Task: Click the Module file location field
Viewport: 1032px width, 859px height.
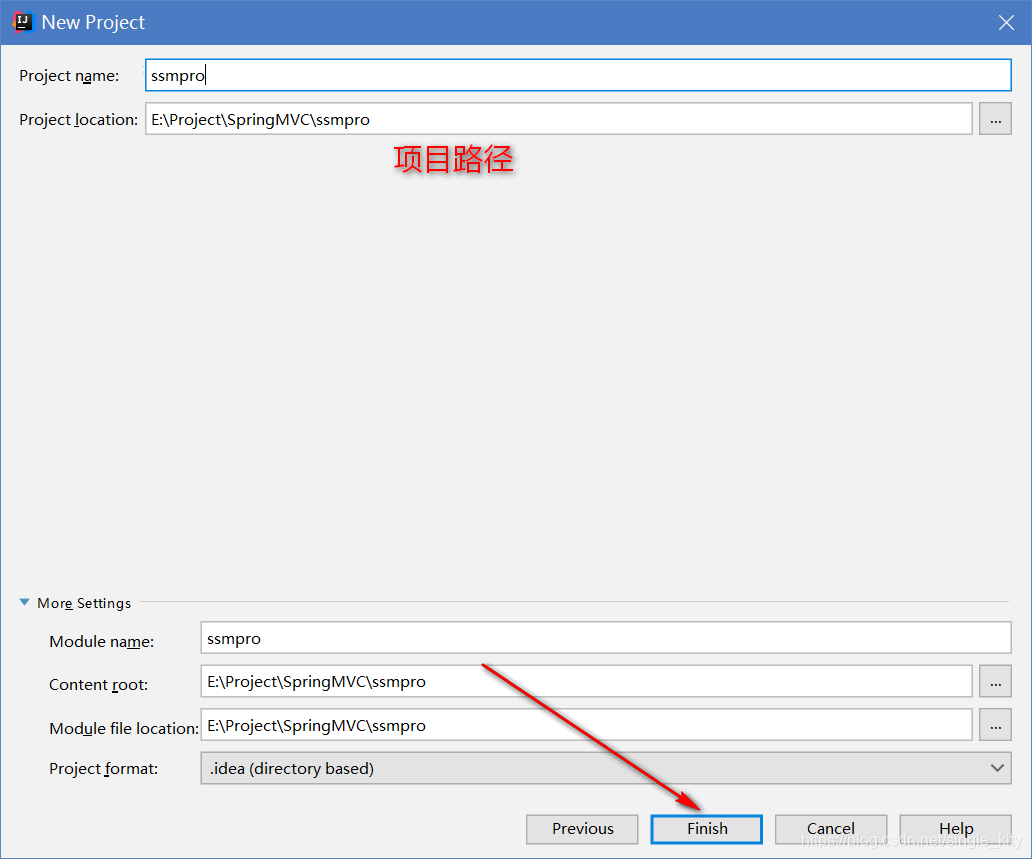Action: (x=586, y=725)
